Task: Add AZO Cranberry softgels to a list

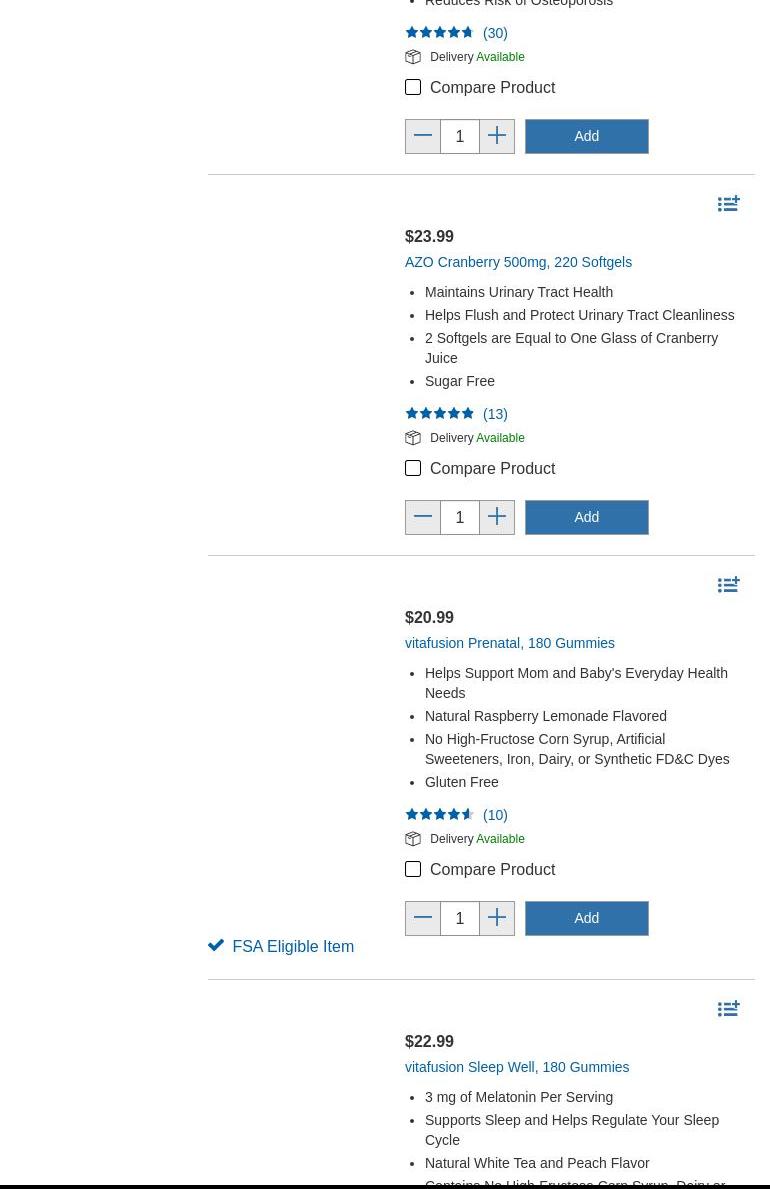Action: 728,204
